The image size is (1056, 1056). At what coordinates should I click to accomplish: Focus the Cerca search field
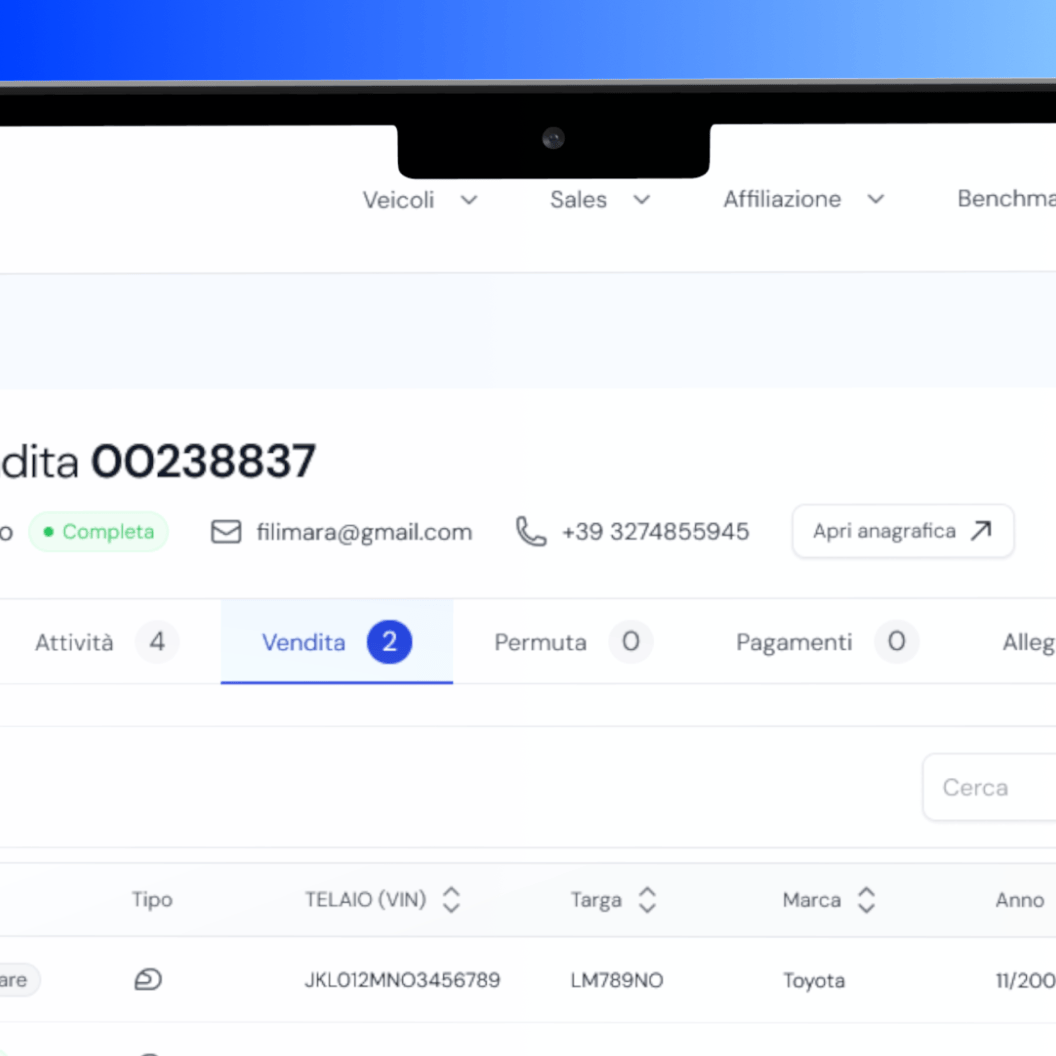pyautogui.click(x=989, y=787)
